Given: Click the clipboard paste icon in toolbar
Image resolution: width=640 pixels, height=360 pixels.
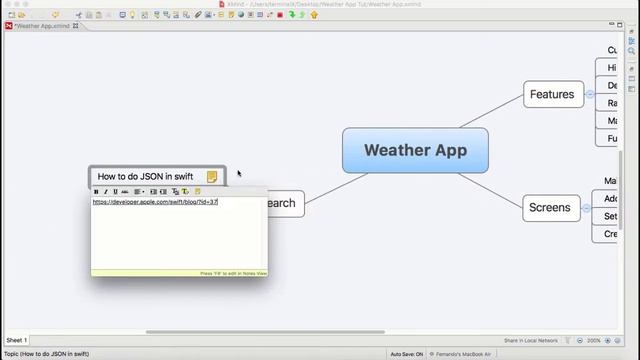Looking at the screenshot, I should click(x=99, y=15).
